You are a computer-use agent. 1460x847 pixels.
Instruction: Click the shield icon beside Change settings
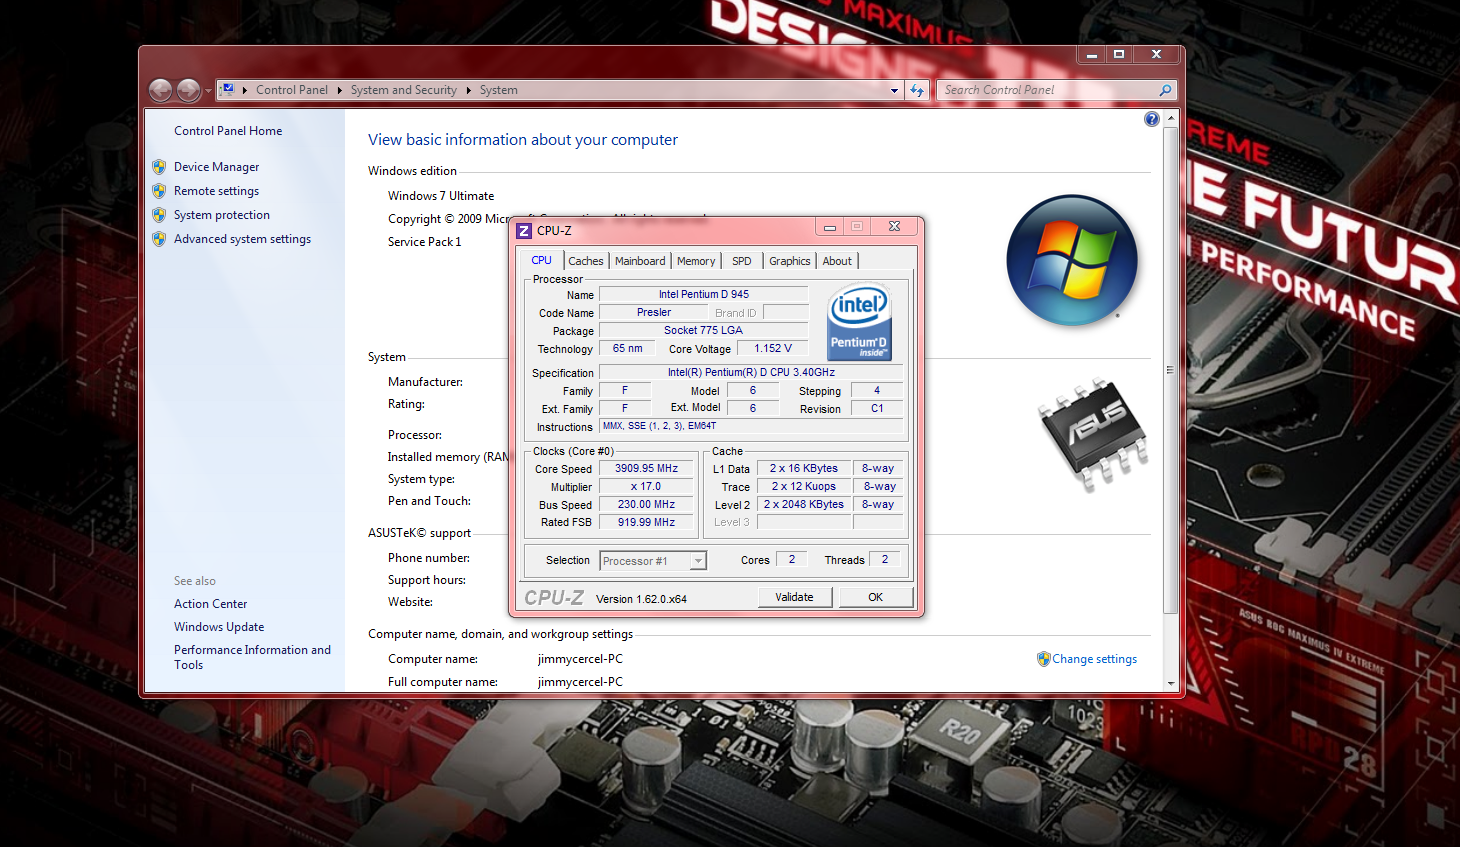point(1044,658)
